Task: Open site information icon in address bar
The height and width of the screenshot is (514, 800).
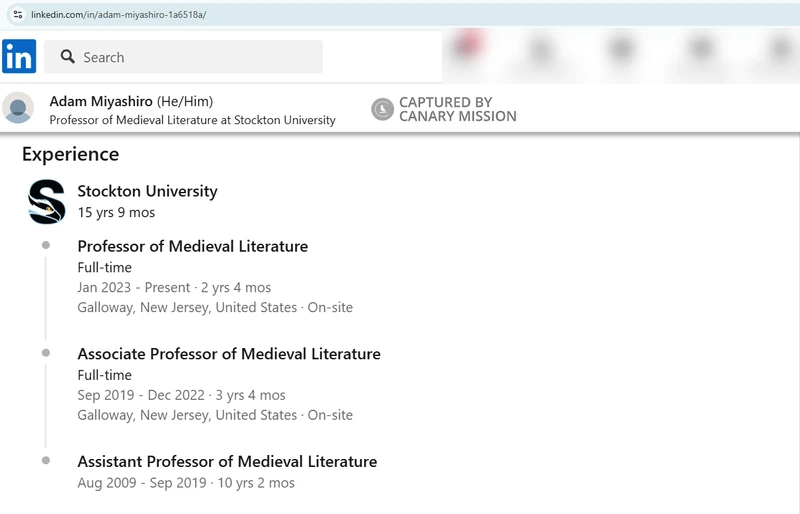Action: click(17, 15)
